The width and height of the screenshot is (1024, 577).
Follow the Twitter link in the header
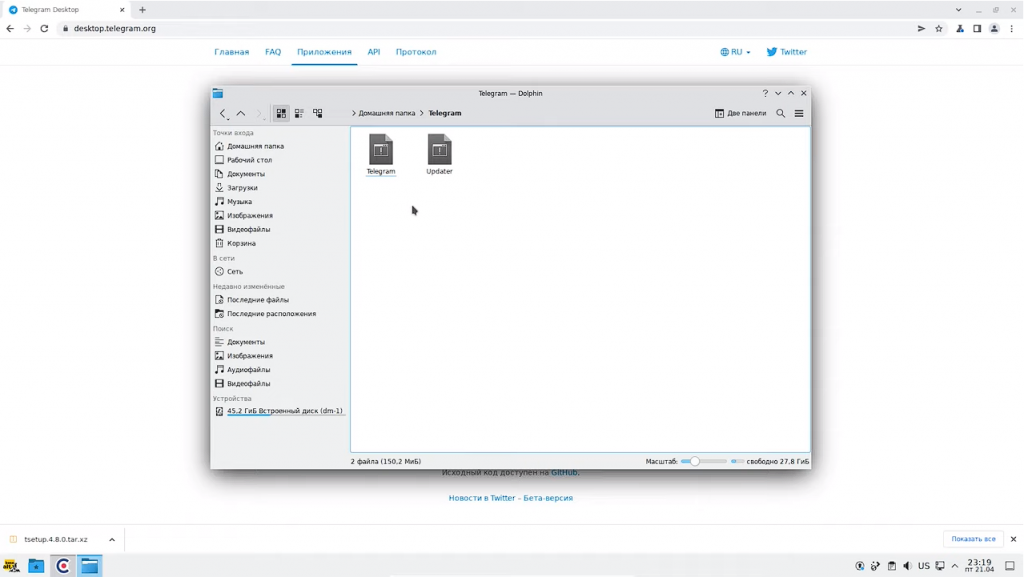coord(787,52)
